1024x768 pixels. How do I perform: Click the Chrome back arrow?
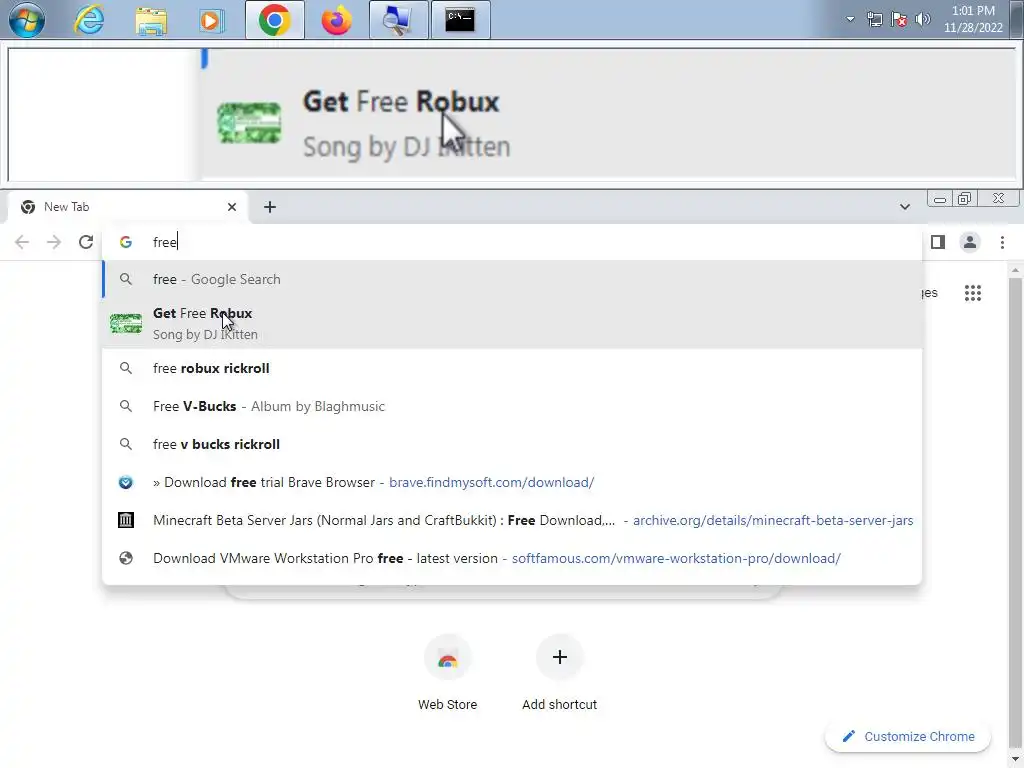point(22,242)
